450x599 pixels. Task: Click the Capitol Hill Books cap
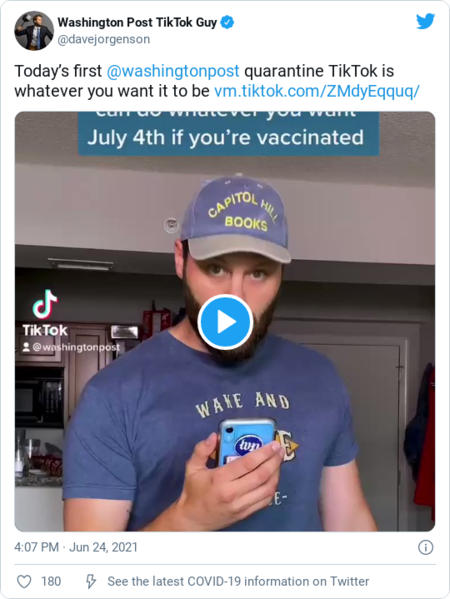(x=236, y=219)
